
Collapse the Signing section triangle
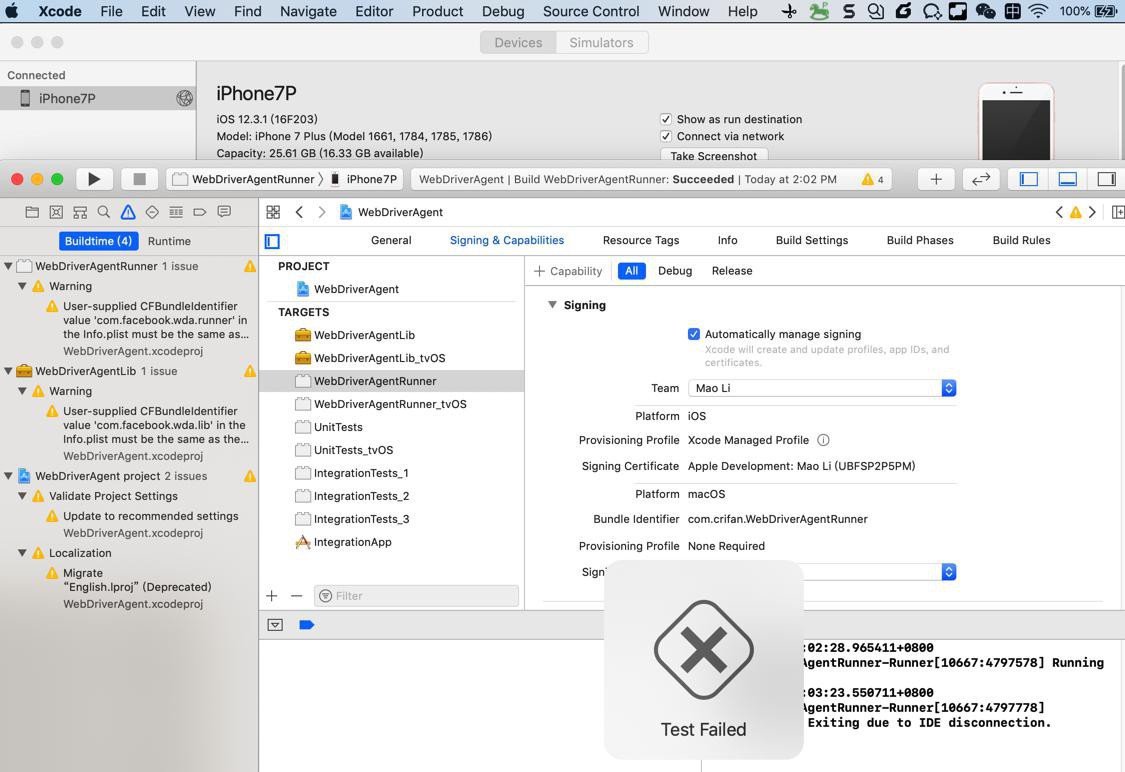[552, 305]
